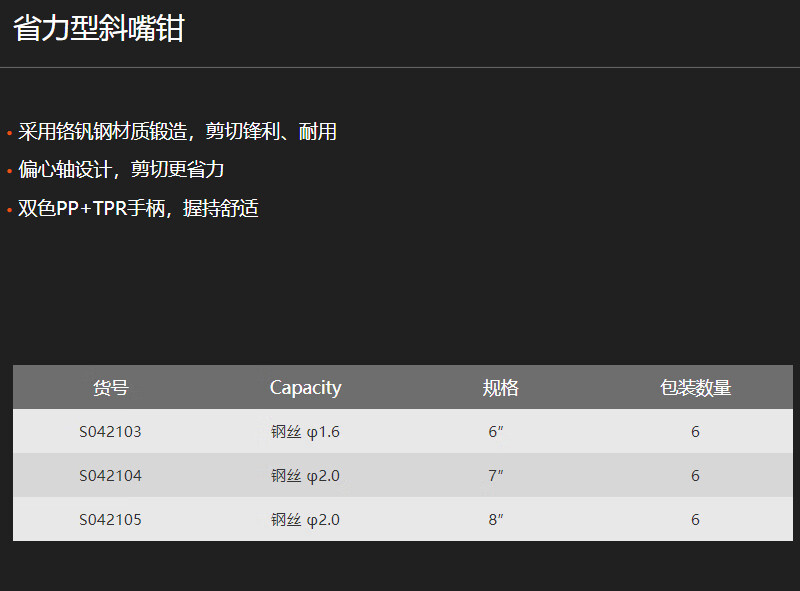Click product number S042105

click(x=110, y=520)
